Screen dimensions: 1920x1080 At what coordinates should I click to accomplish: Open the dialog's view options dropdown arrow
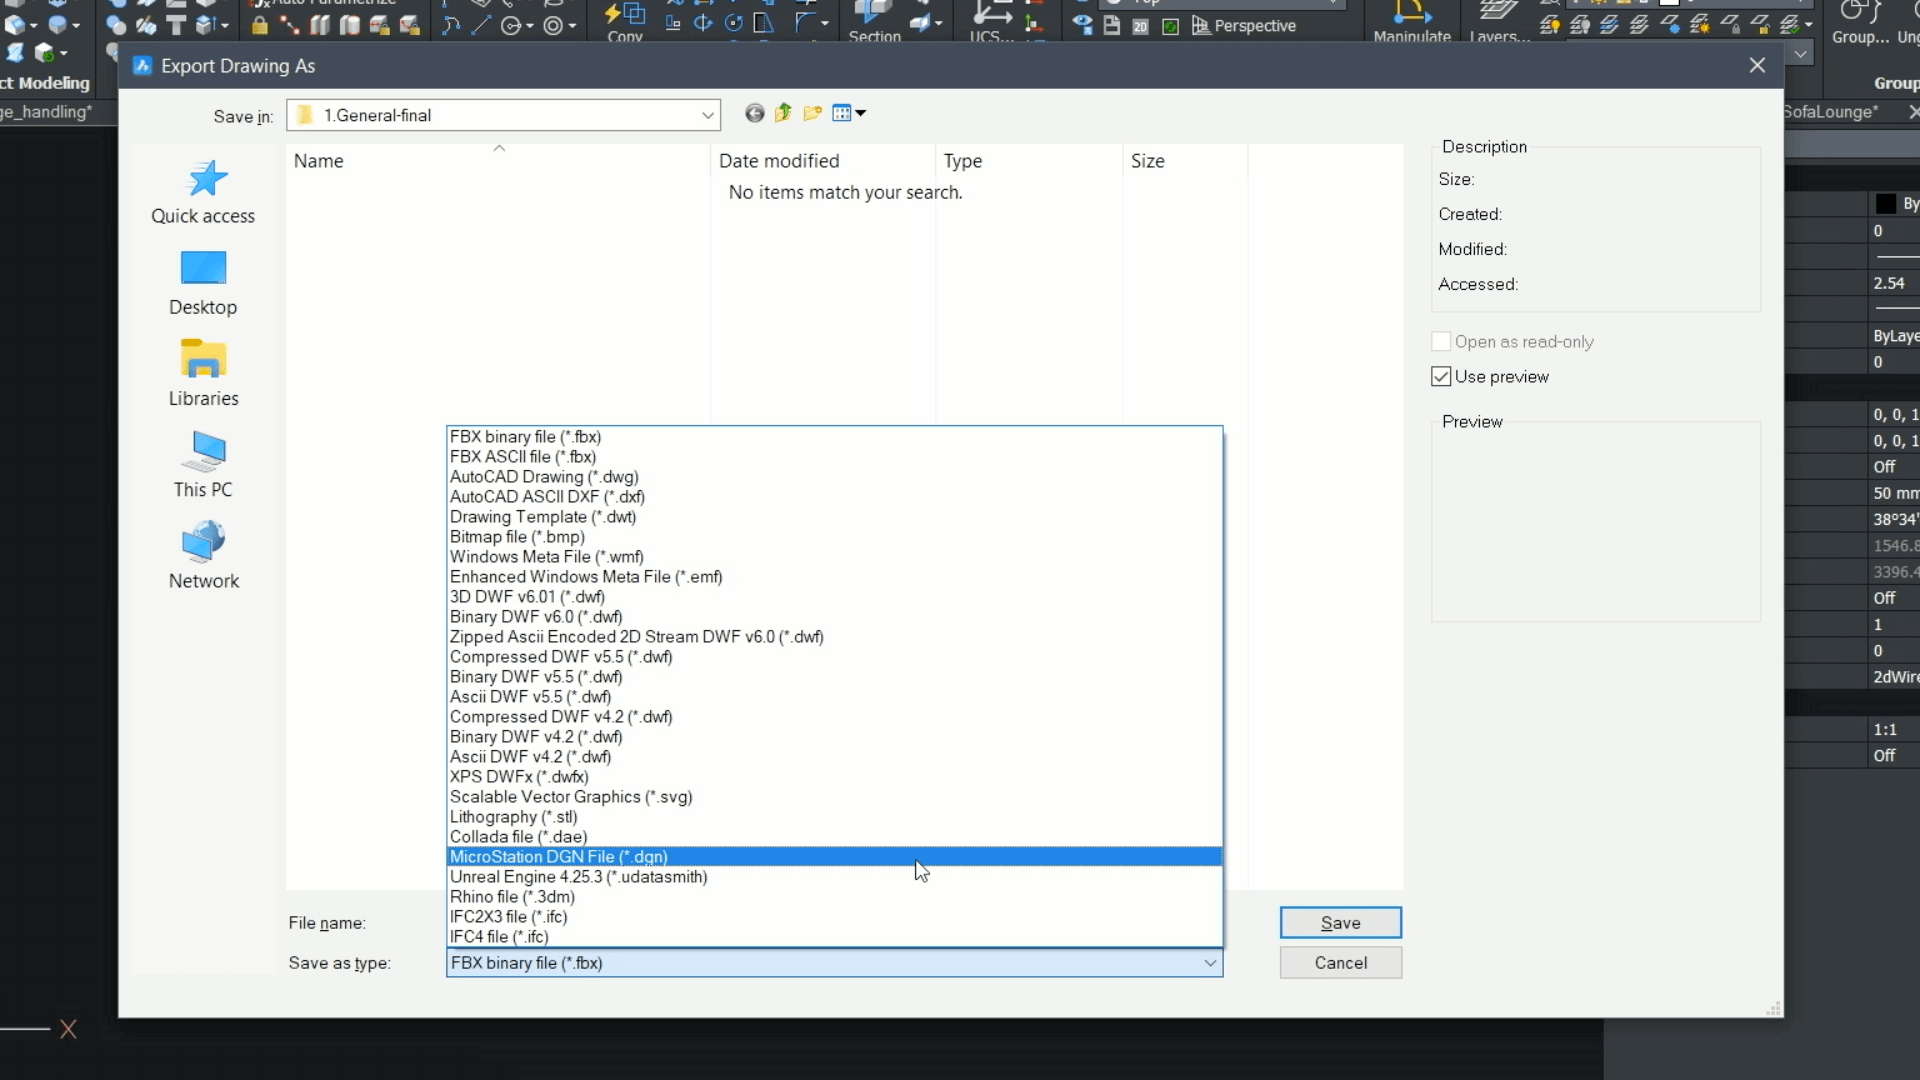[x=861, y=113]
